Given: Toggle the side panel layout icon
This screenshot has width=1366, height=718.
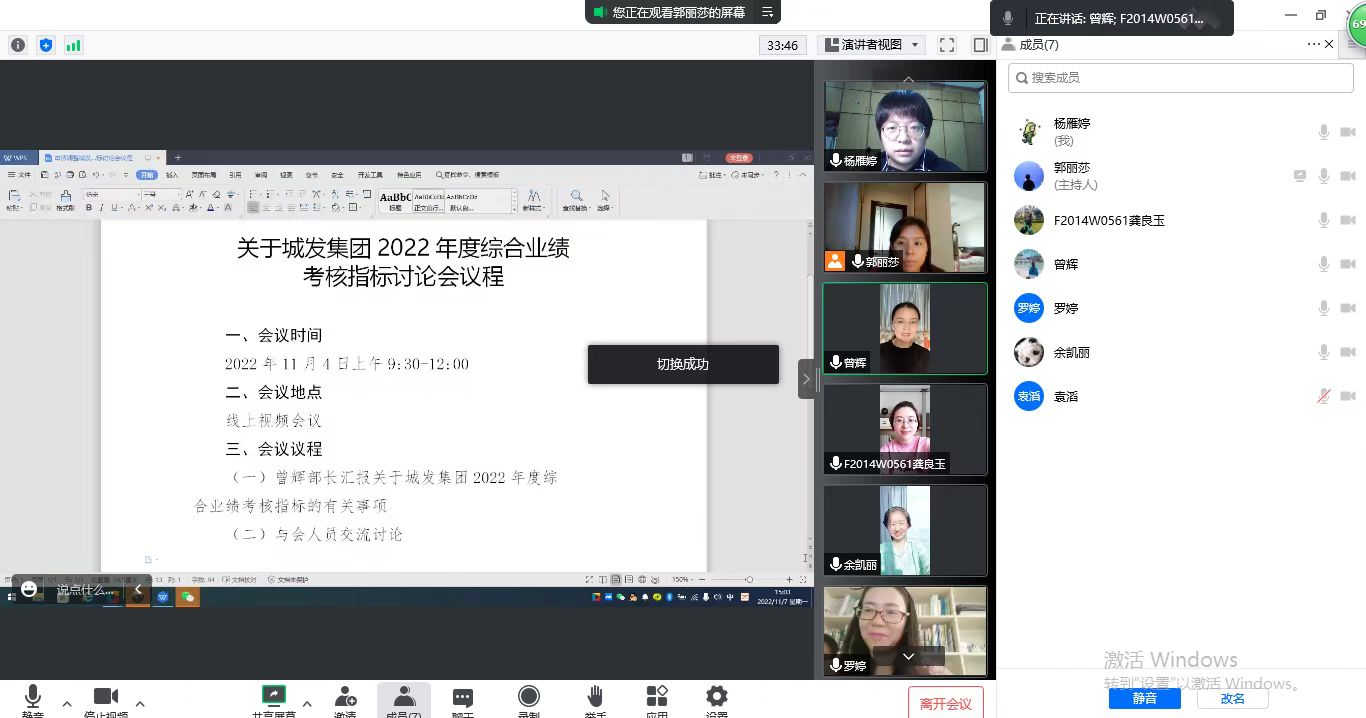Looking at the screenshot, I should [980, 45].
